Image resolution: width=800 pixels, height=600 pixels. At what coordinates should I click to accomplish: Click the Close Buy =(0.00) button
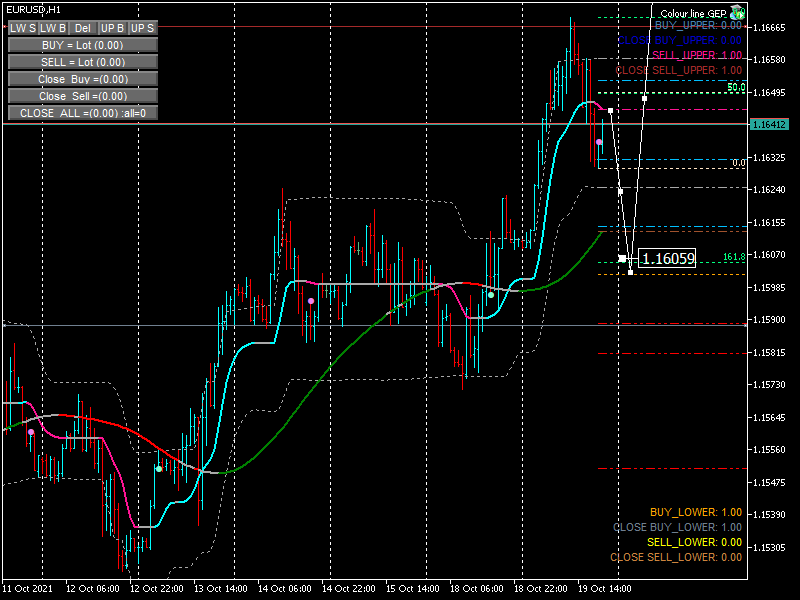(x=83, y=79)
